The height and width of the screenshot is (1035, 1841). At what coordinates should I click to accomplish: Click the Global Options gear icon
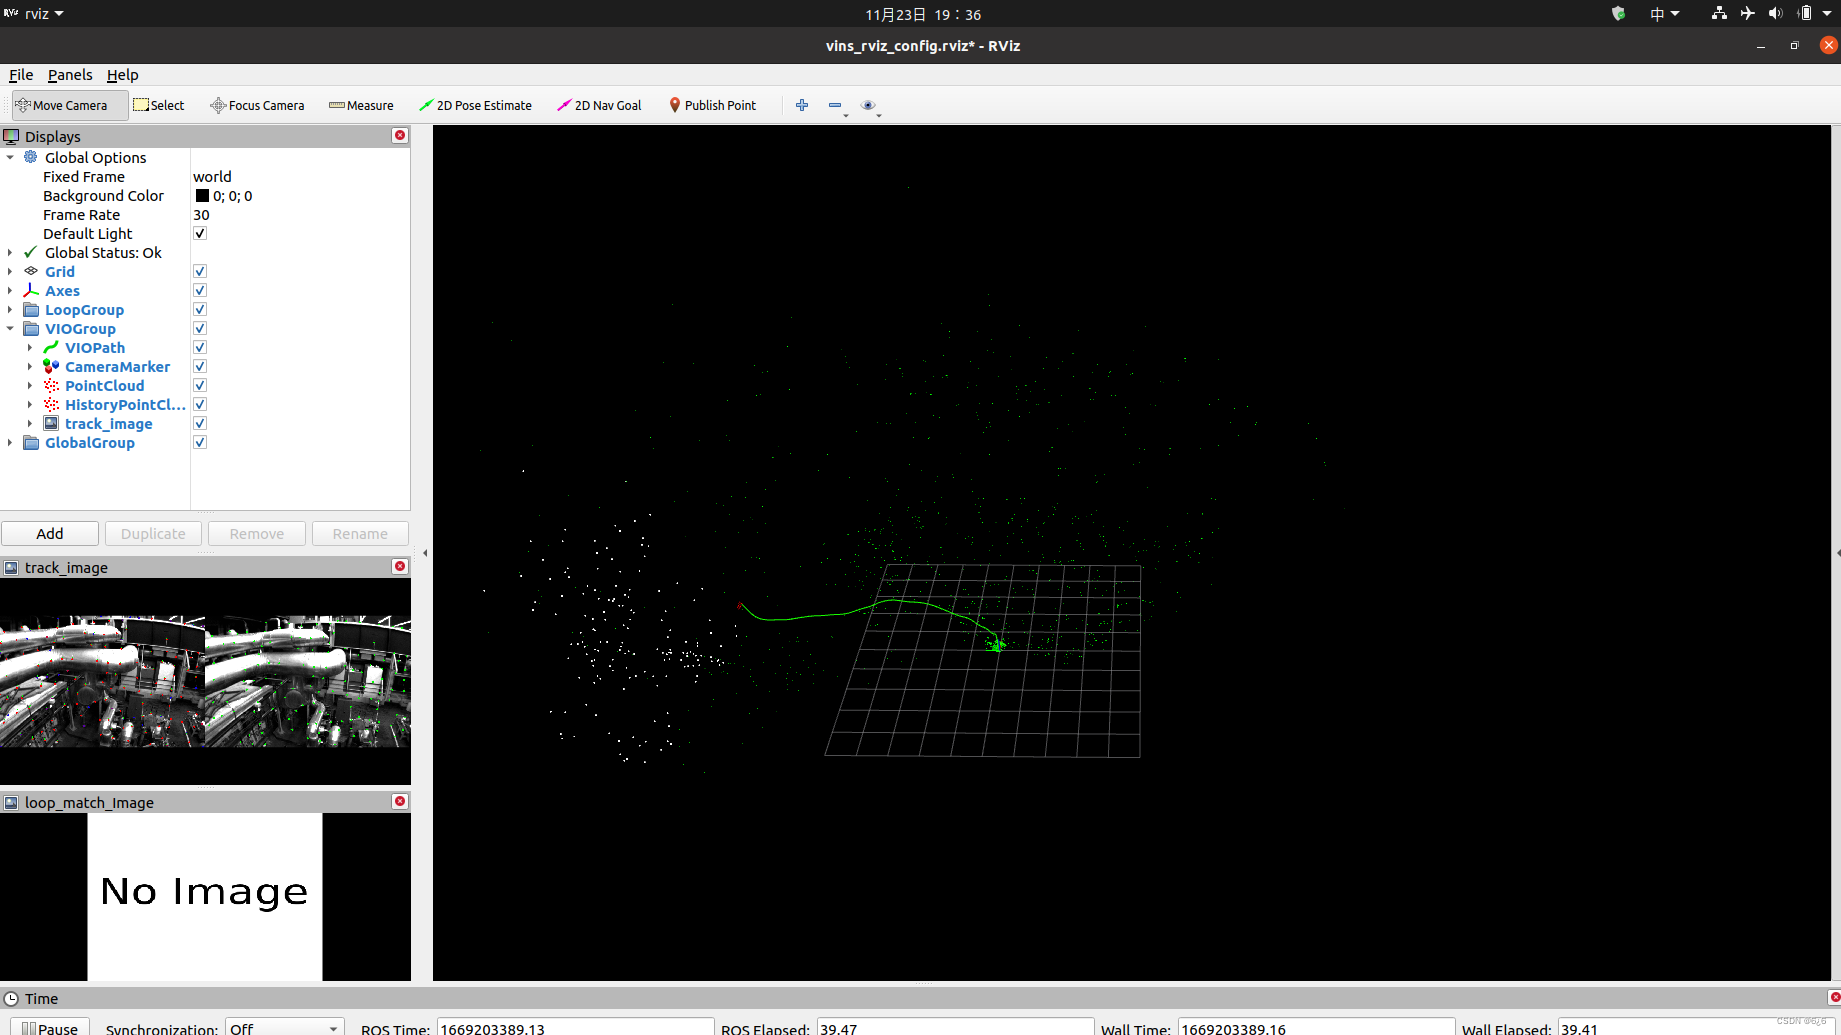(x=31, y=157)
